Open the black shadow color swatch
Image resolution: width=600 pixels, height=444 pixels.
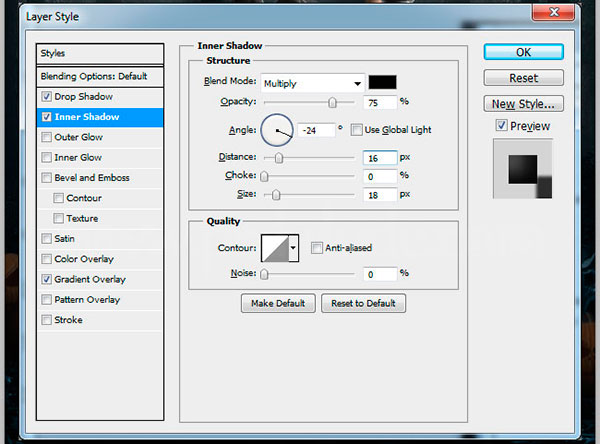point(382,82)
